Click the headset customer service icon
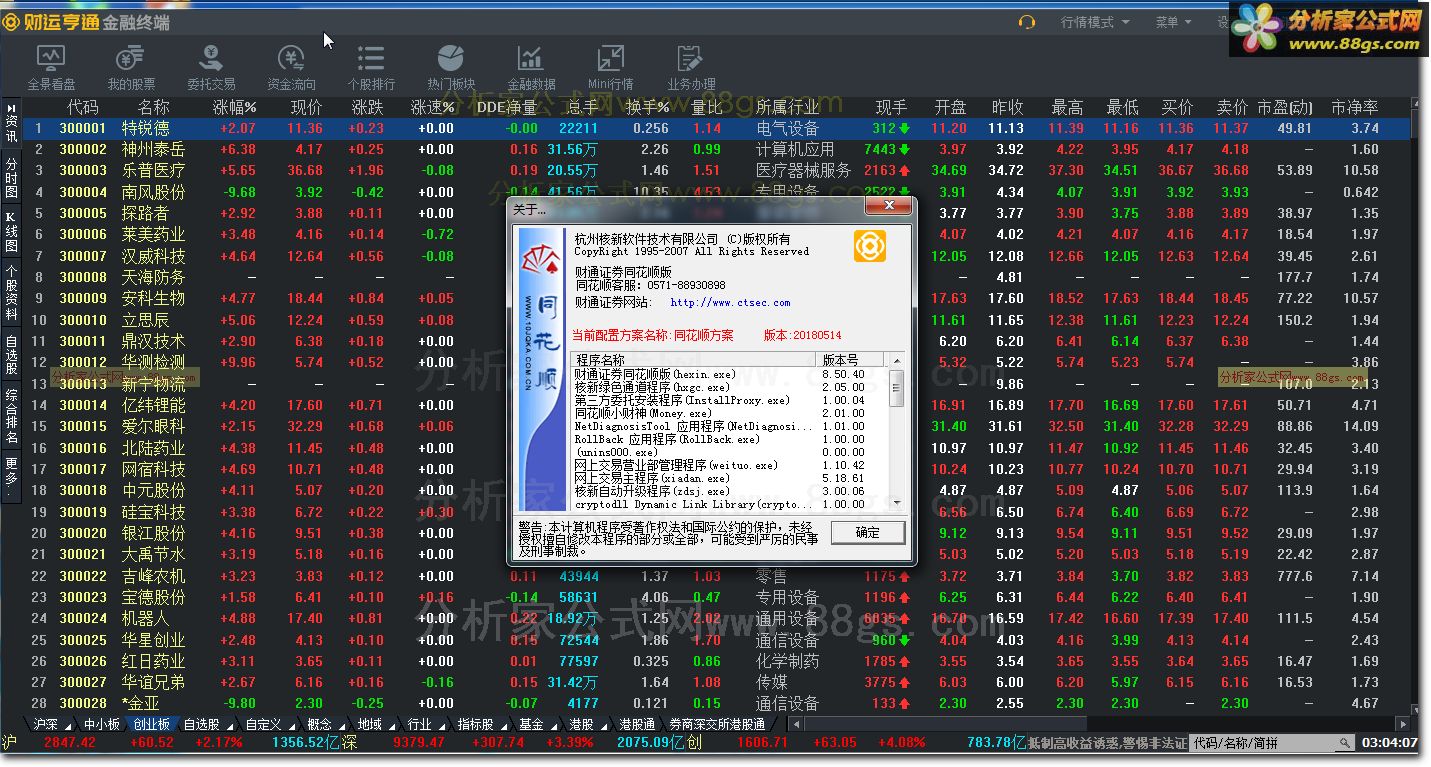Viewport: 1431px width, 767px height. 1026,22
